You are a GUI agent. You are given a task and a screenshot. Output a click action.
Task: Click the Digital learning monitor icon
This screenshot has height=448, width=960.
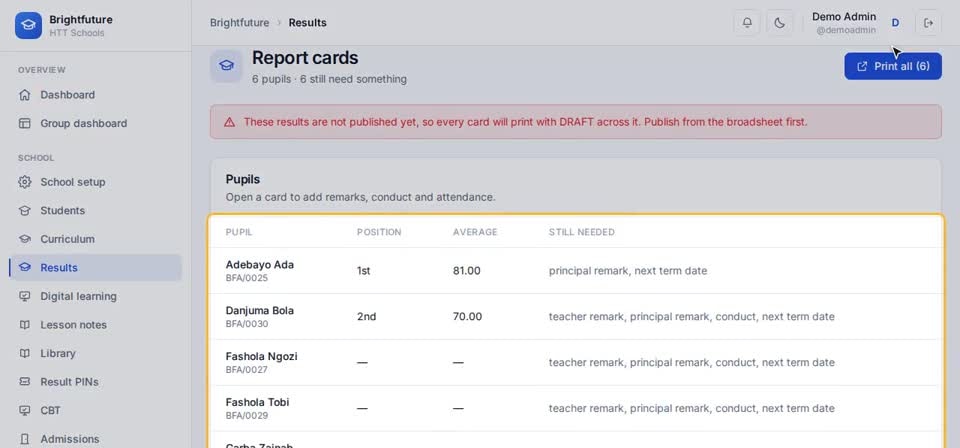24,296
